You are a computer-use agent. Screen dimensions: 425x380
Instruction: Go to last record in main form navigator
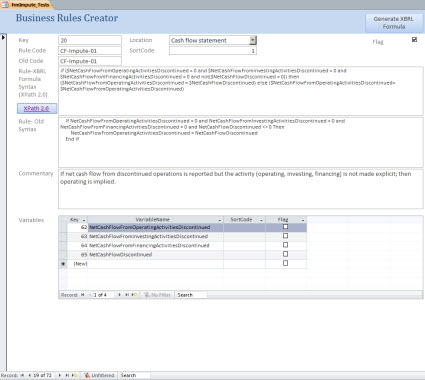pos(67,375)
